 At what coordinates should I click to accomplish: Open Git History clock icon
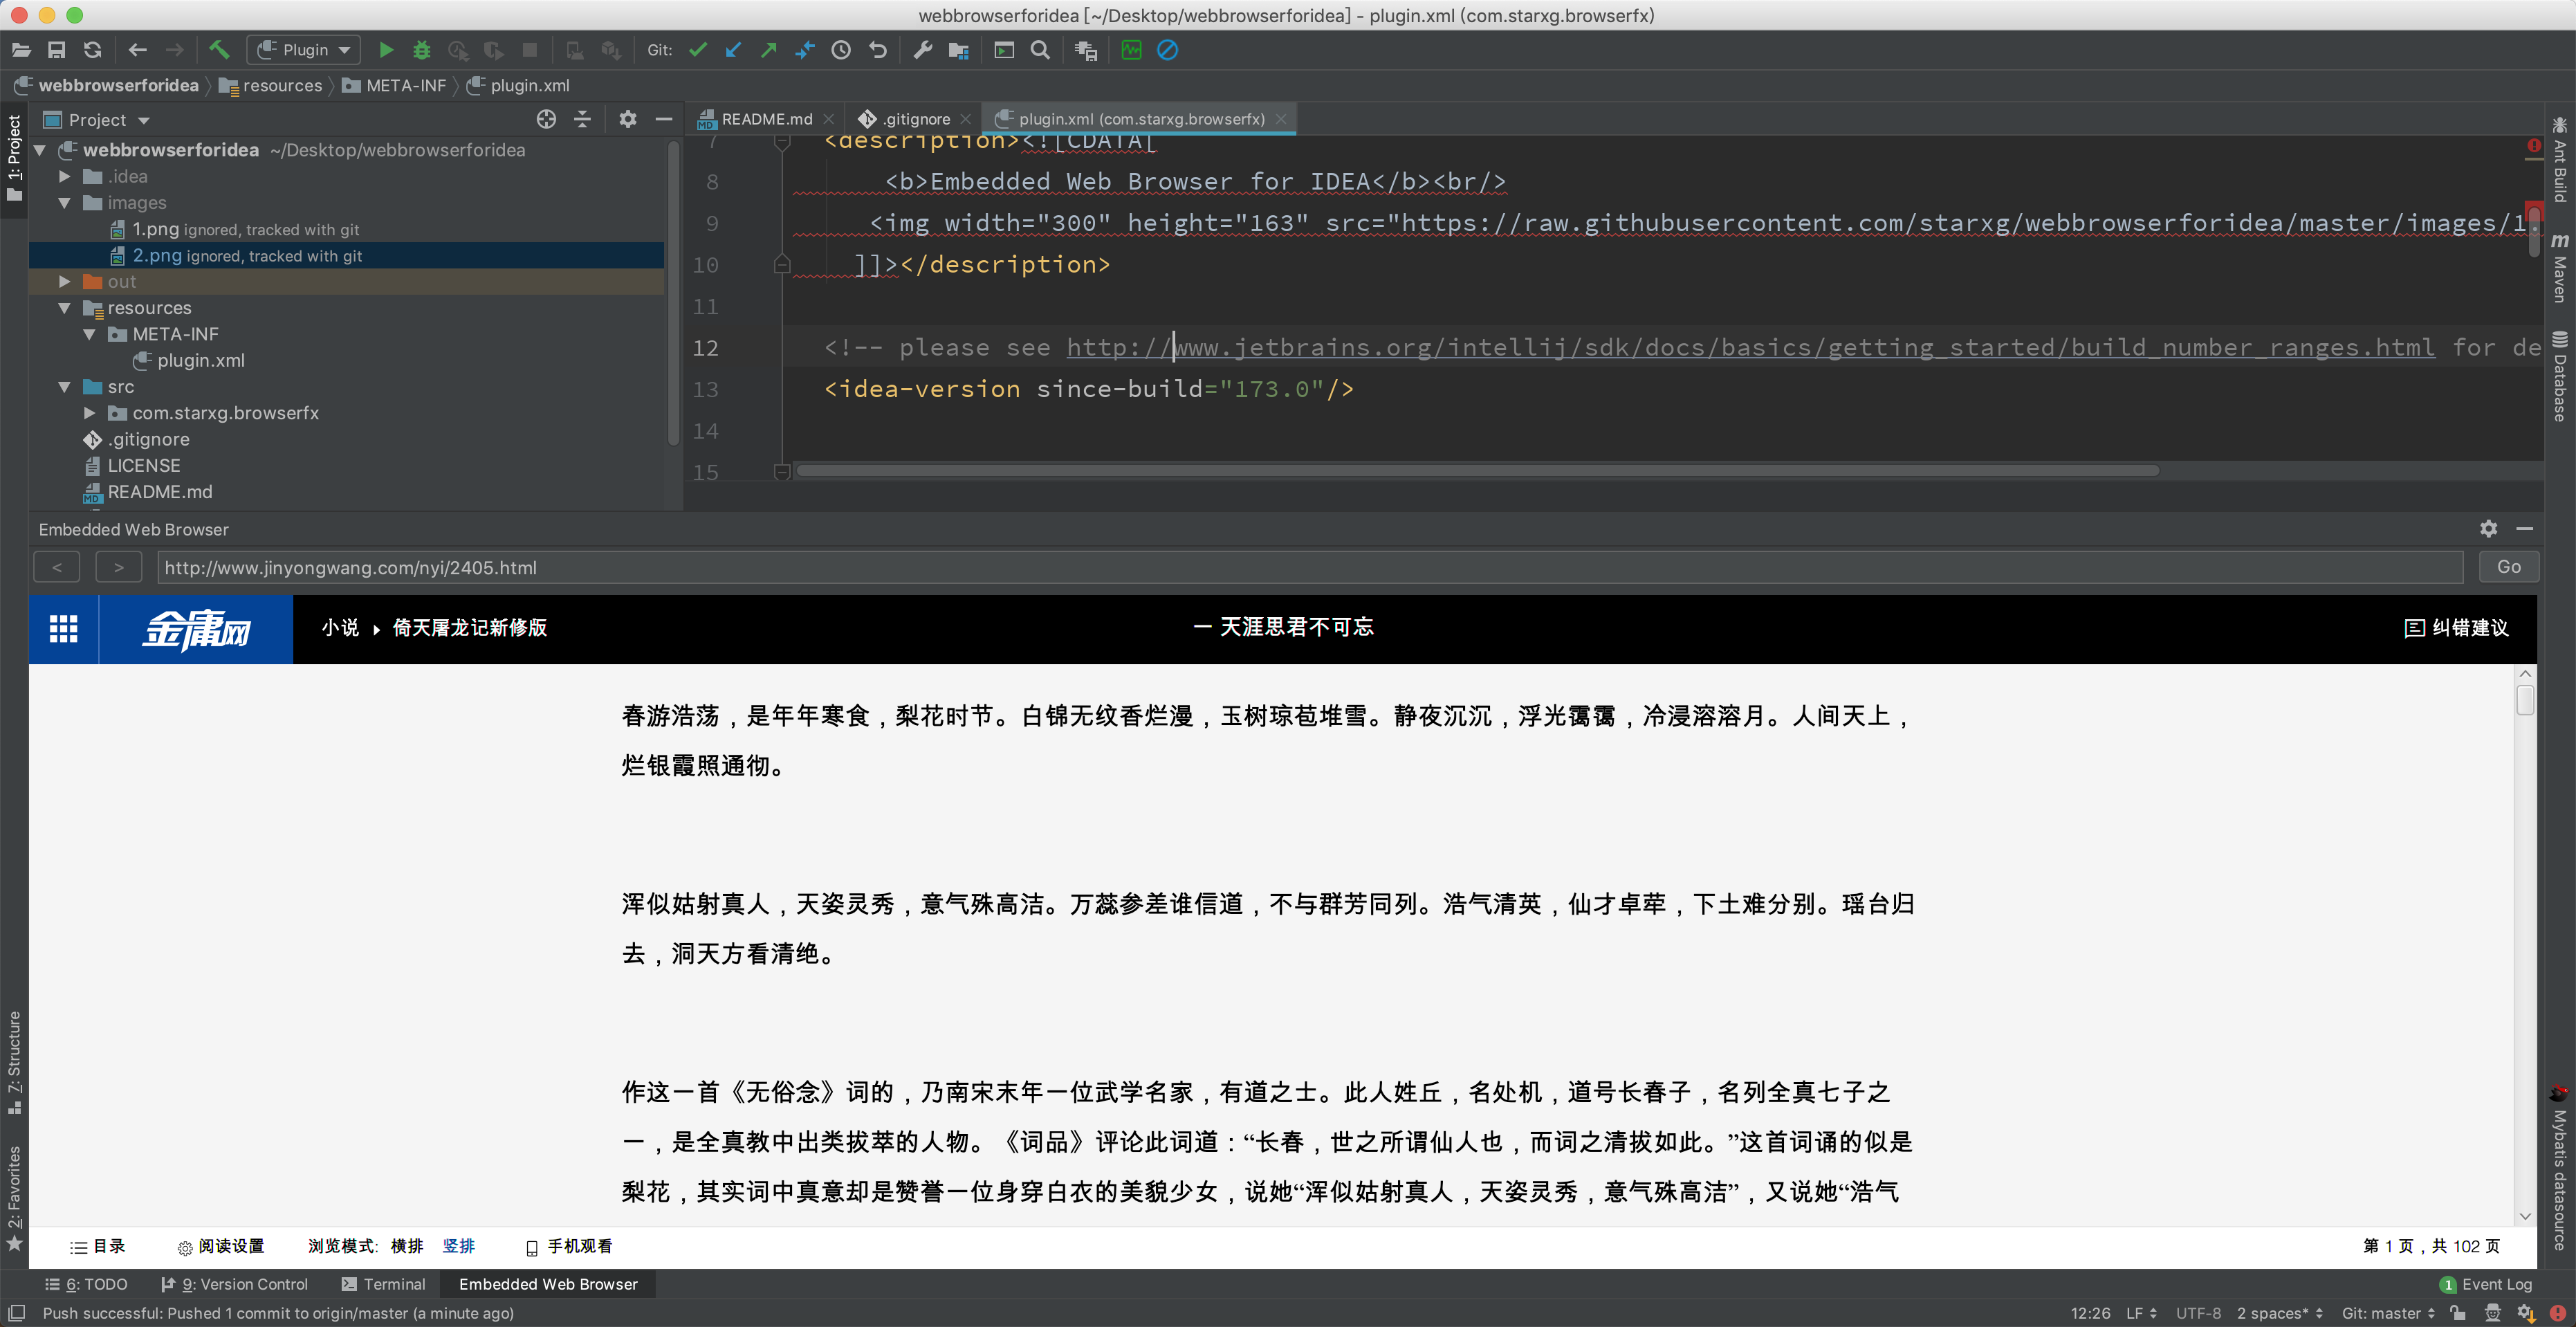pos(841,50)
